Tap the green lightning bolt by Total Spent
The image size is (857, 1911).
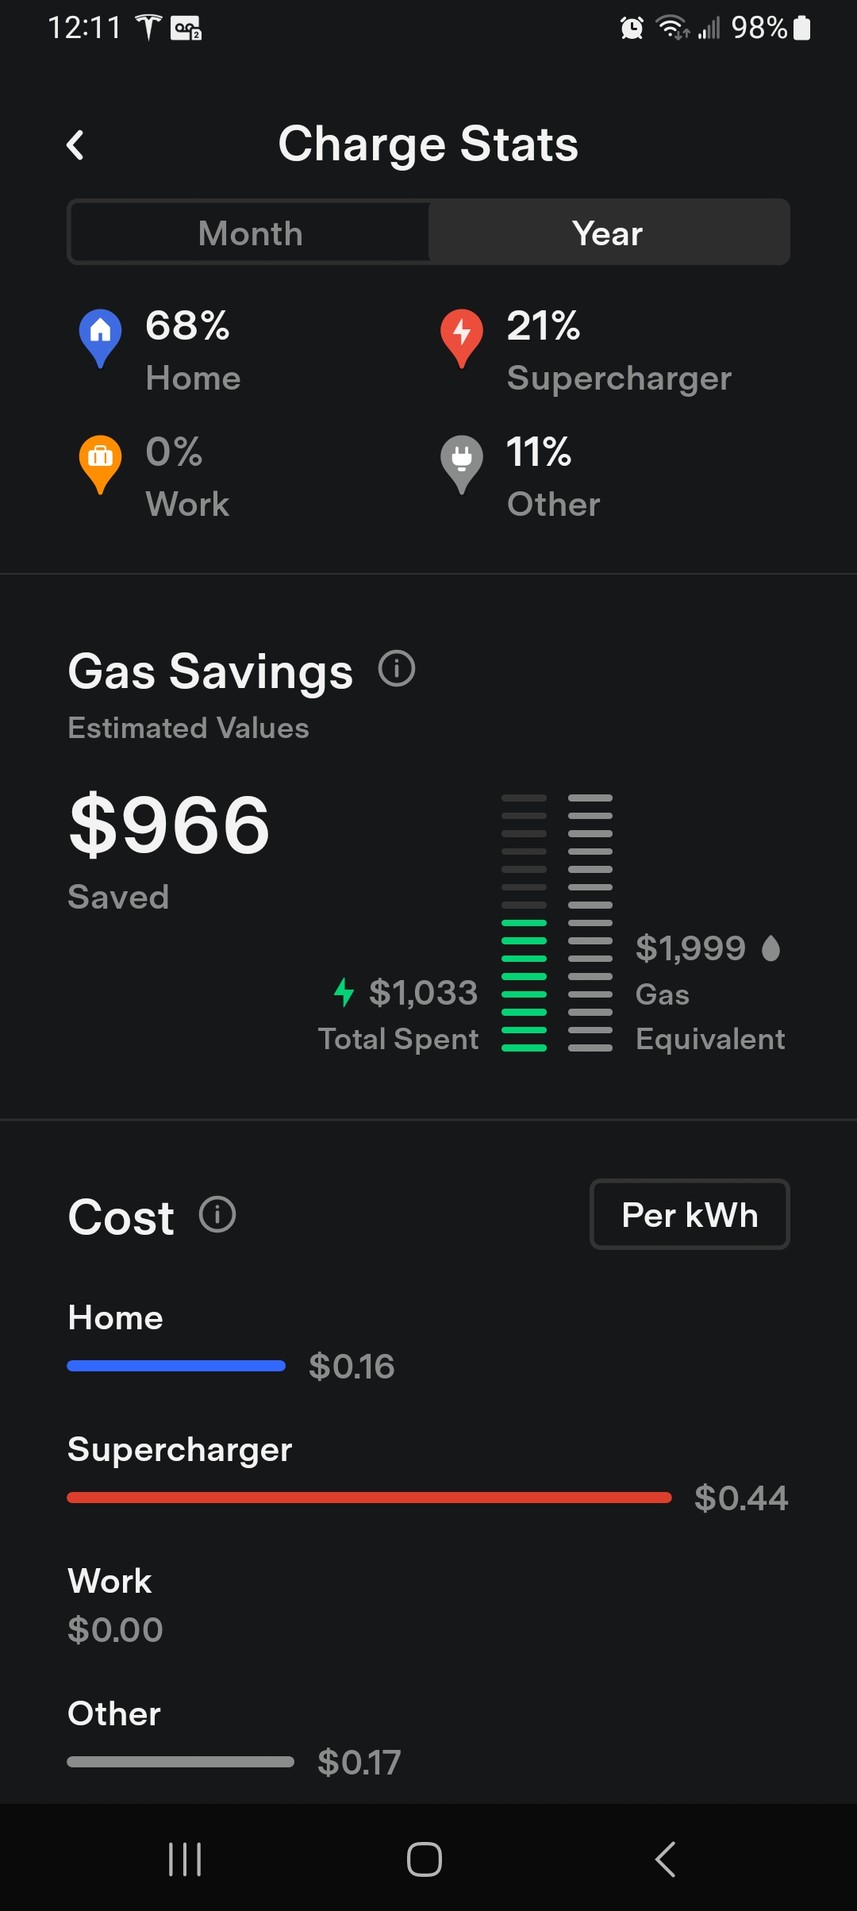344,992
